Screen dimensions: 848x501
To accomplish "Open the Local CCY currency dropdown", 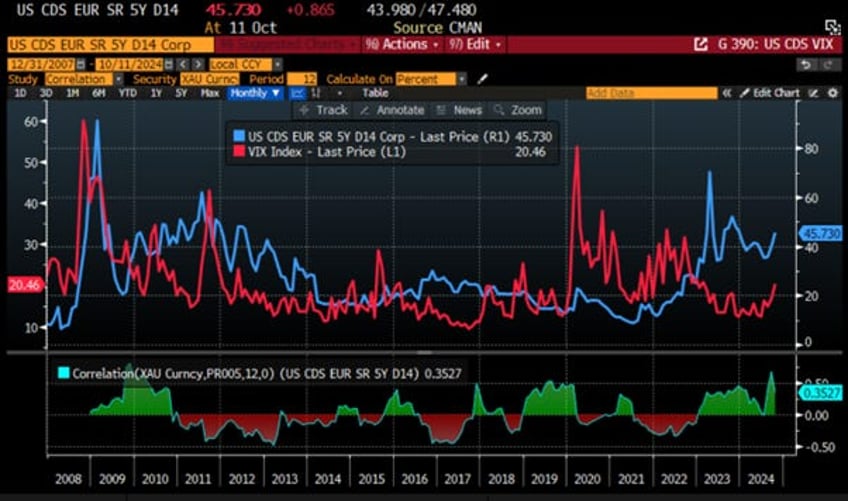I will (x=246, y=64).
